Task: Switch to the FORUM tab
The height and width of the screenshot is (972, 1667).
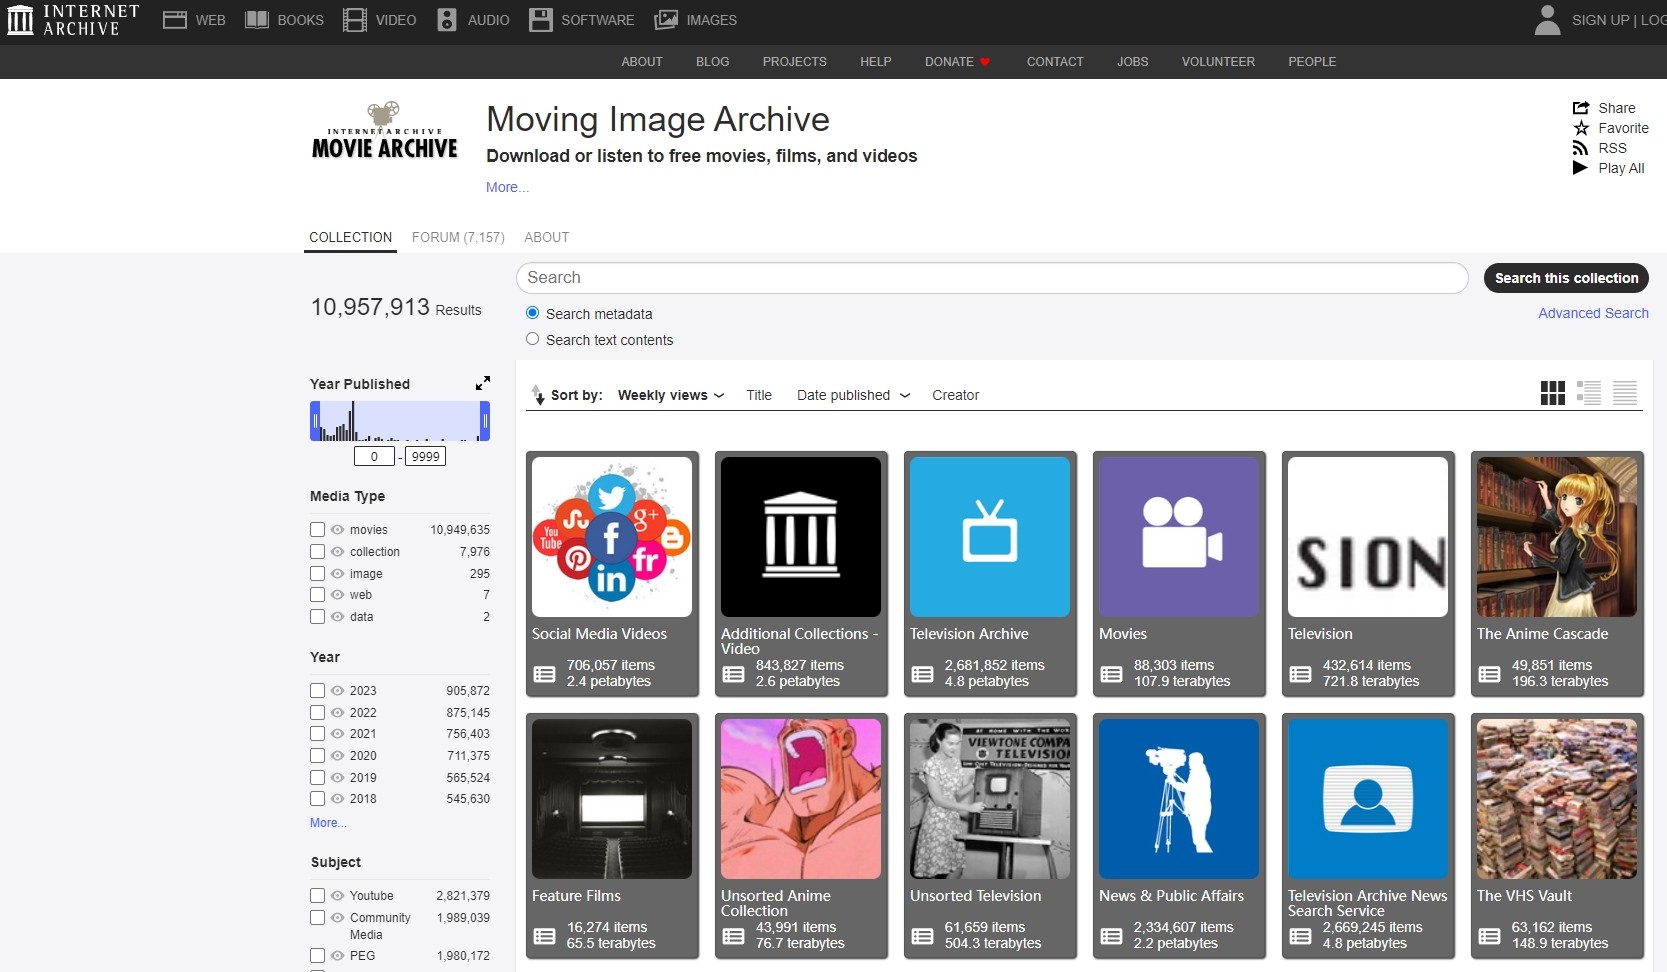Action: point(458,237)
